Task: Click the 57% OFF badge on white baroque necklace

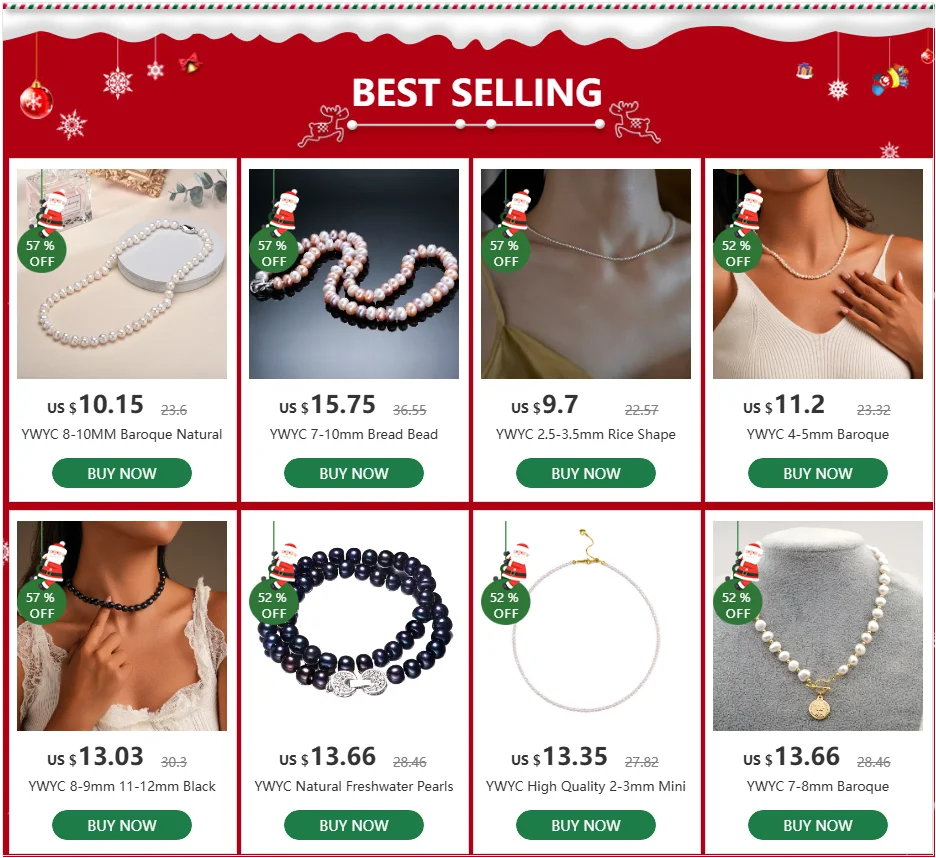Action: click(x=41, y=253)
